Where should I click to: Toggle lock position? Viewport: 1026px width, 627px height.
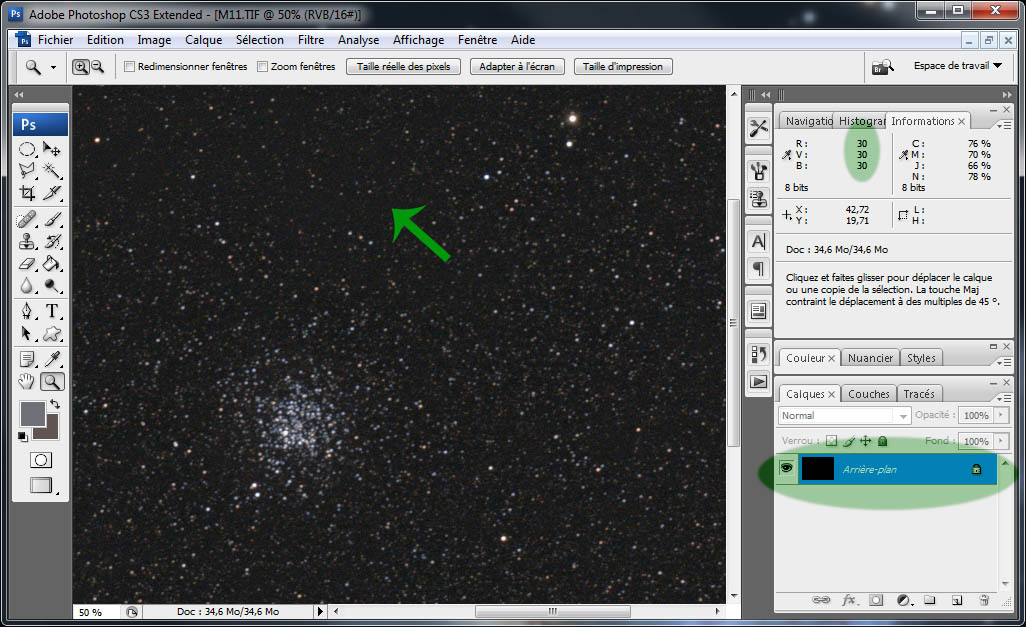pyautogui.click(x=866, y=441)
